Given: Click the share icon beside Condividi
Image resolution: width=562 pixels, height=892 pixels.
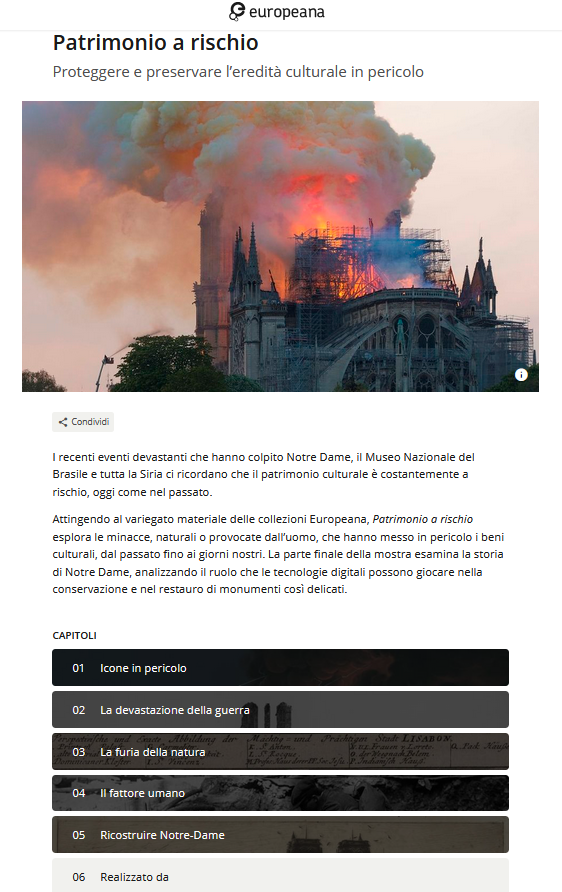Looking at the screenshot, I should pos(63,422).
